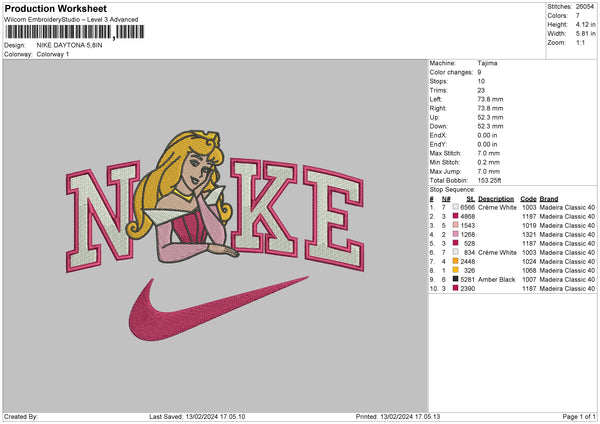Screen dimensions: 600x424
Task: Click the Colors value 7
Action: (x=577, y=16)
